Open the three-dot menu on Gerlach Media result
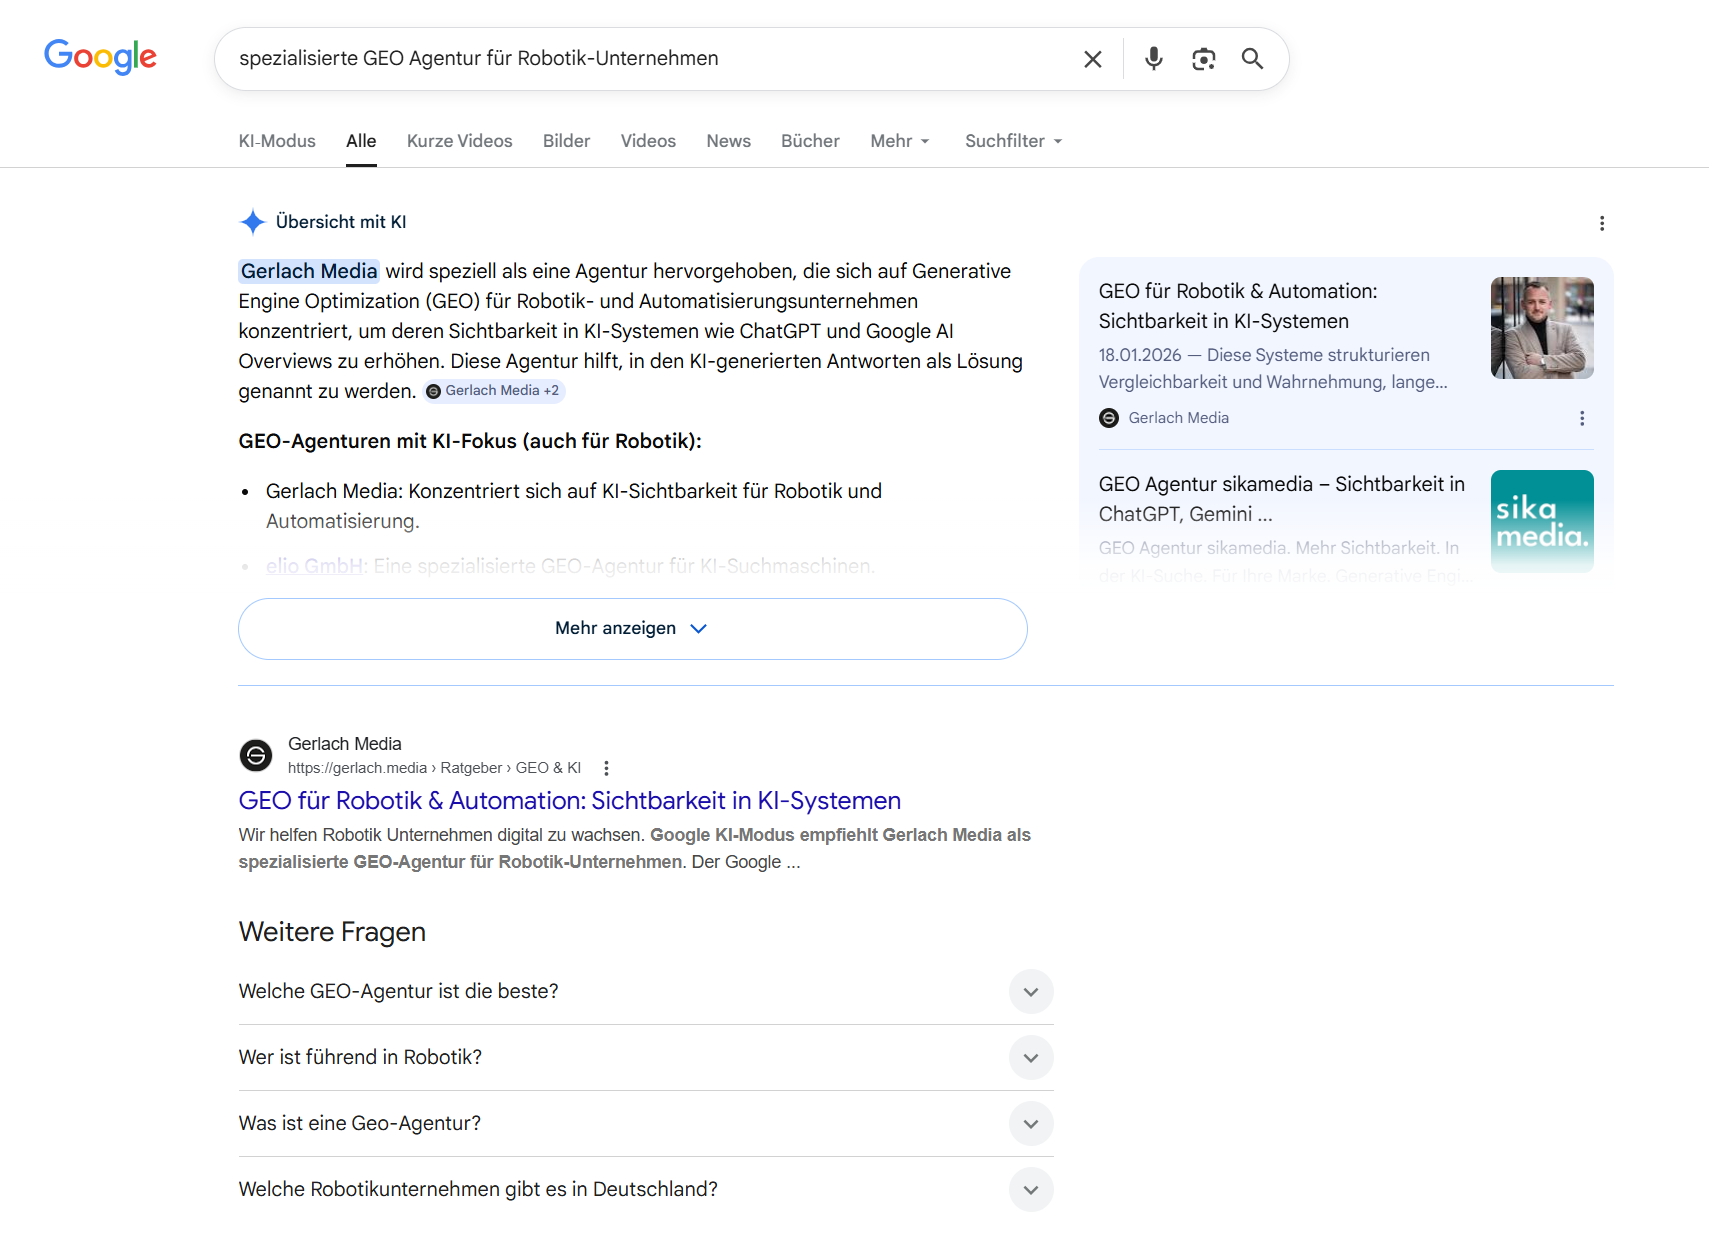The image size is (1709, 1247). 607,767
